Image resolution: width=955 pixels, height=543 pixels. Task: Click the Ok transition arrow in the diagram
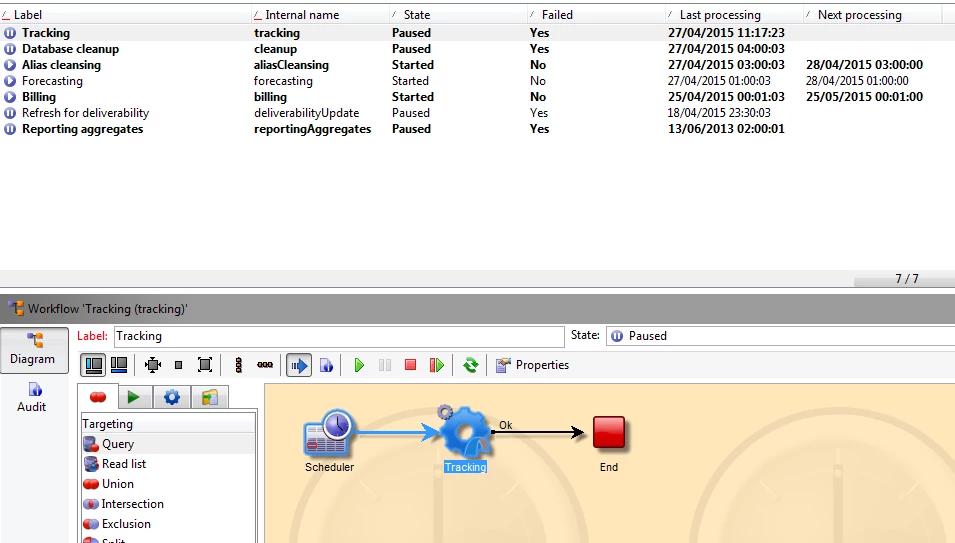click(538, 432)
